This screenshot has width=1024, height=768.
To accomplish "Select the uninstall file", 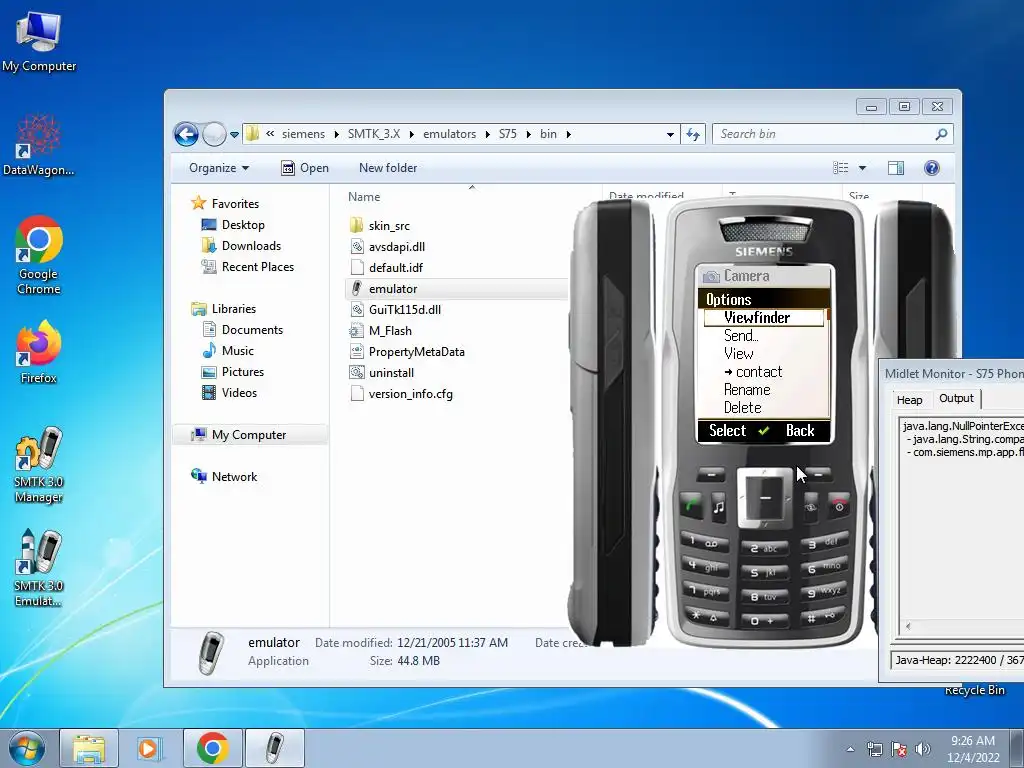I will 381,373.
